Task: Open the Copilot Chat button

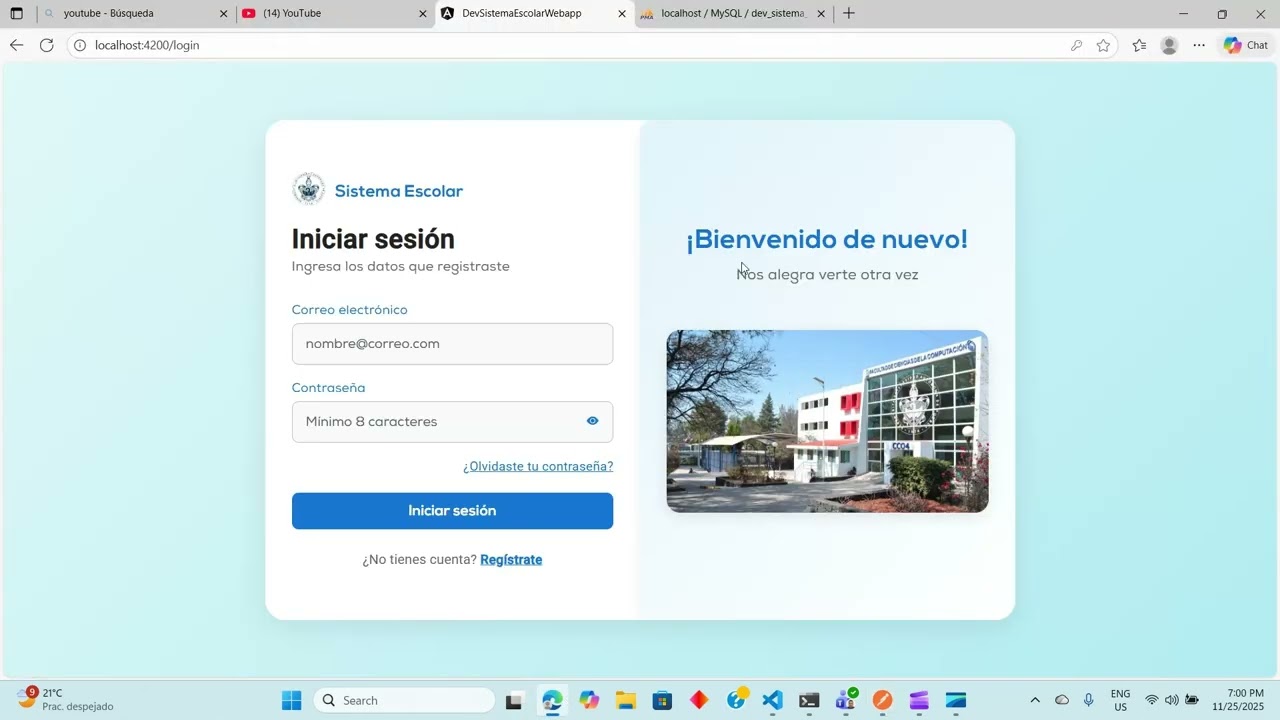Action: [x=1246, y=45]
